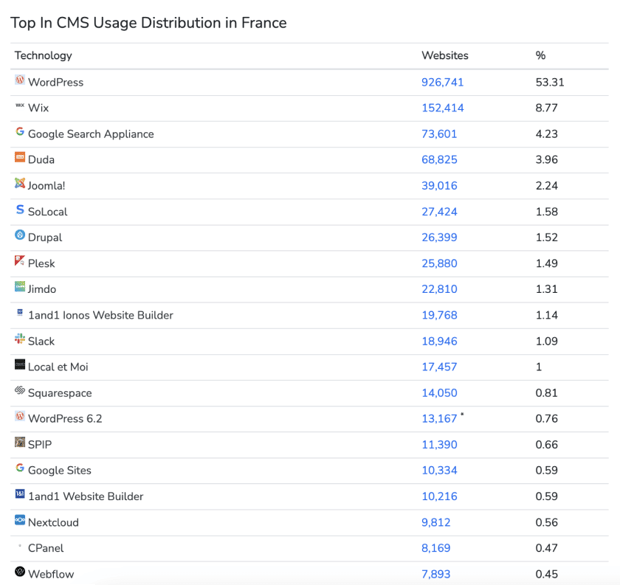
Task: Click the 8.77 percentage value
Action: coord(546,108)
